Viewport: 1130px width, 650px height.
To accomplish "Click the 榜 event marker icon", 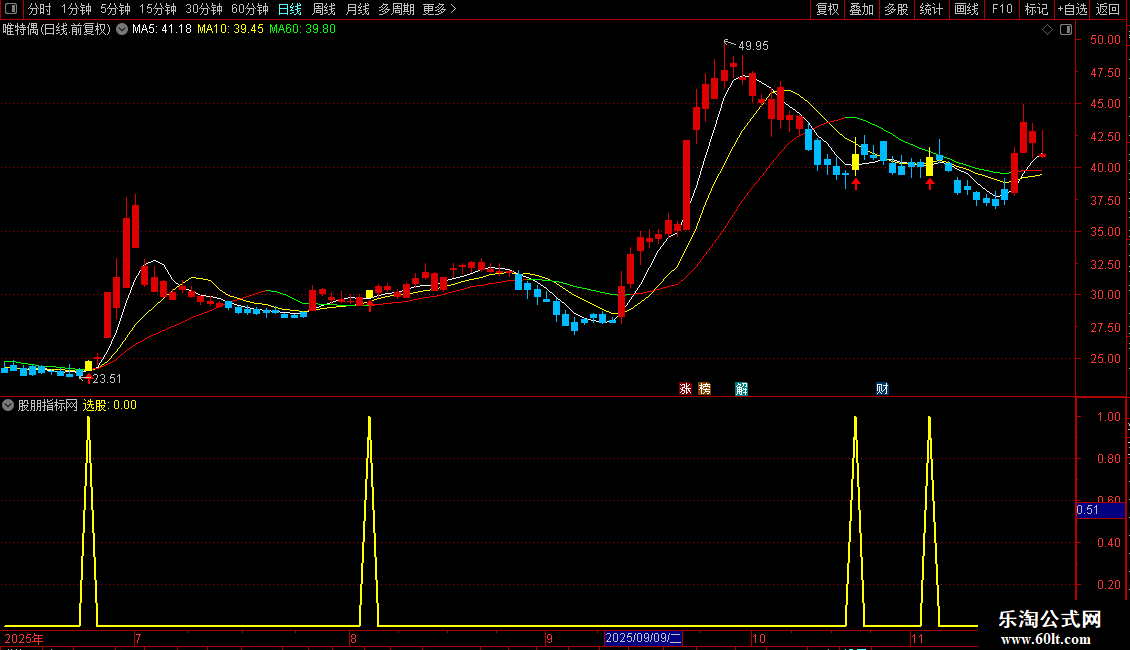I will click(705, 388).
